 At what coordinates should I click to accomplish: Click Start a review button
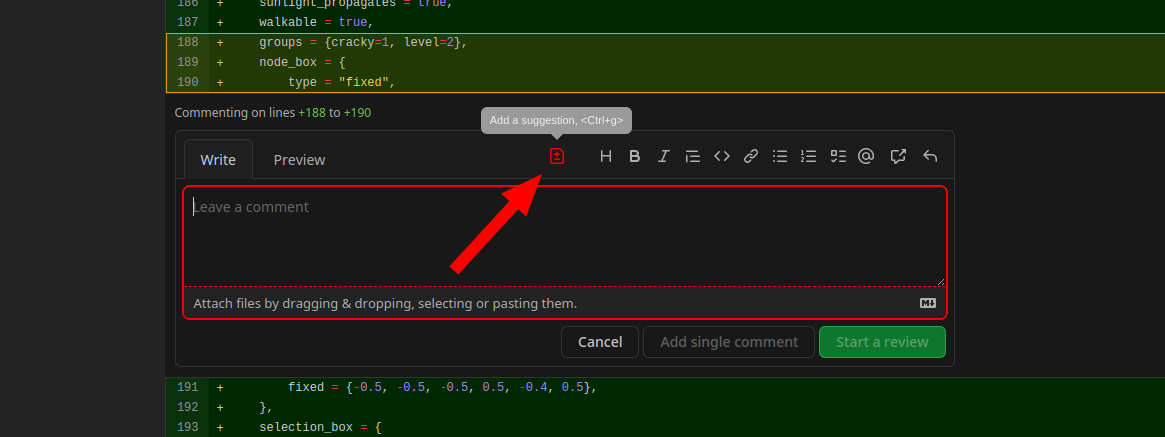[x=882, y=342]
